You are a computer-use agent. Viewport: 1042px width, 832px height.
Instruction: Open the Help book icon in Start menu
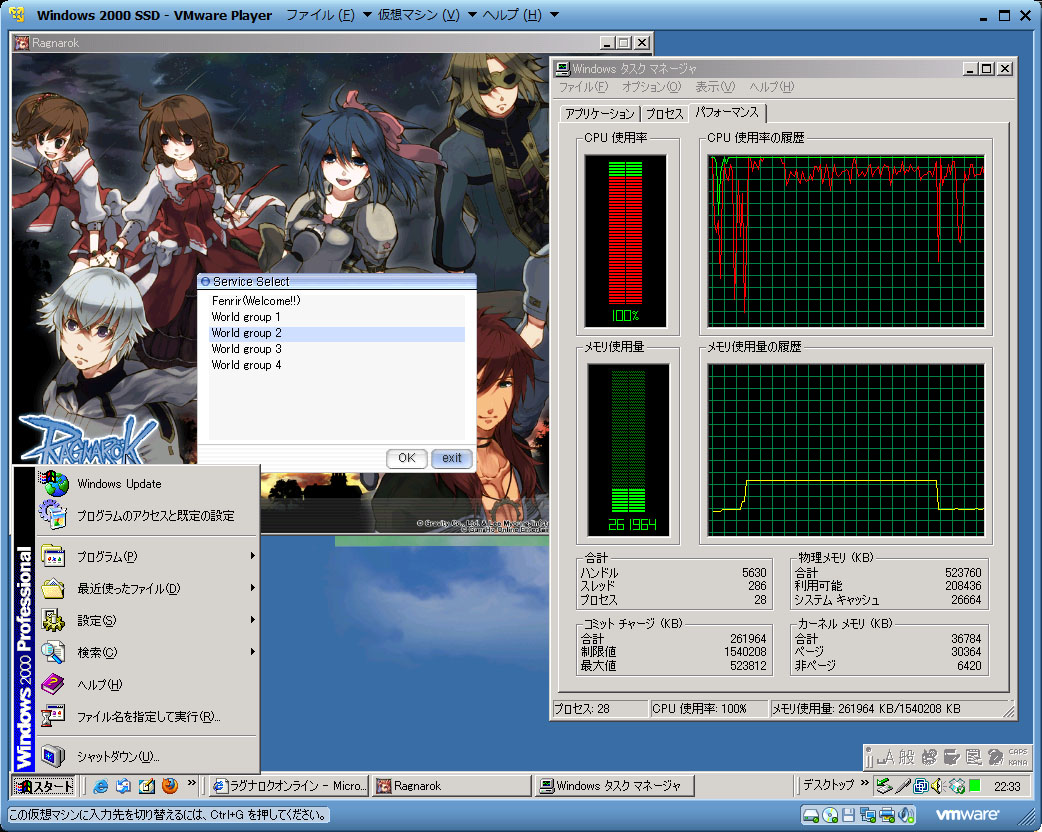[53, 684]
